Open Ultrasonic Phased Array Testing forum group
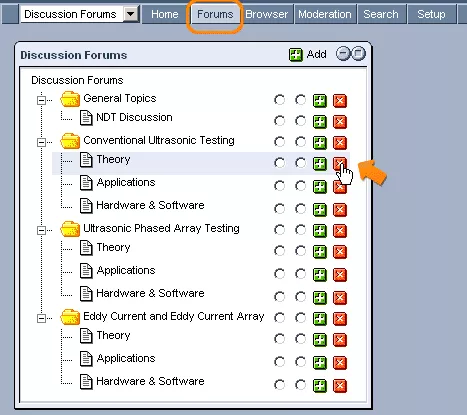Image resolution: width=467 pixels, height=415 pixels. pyautogui.click(x=161, y=228)
